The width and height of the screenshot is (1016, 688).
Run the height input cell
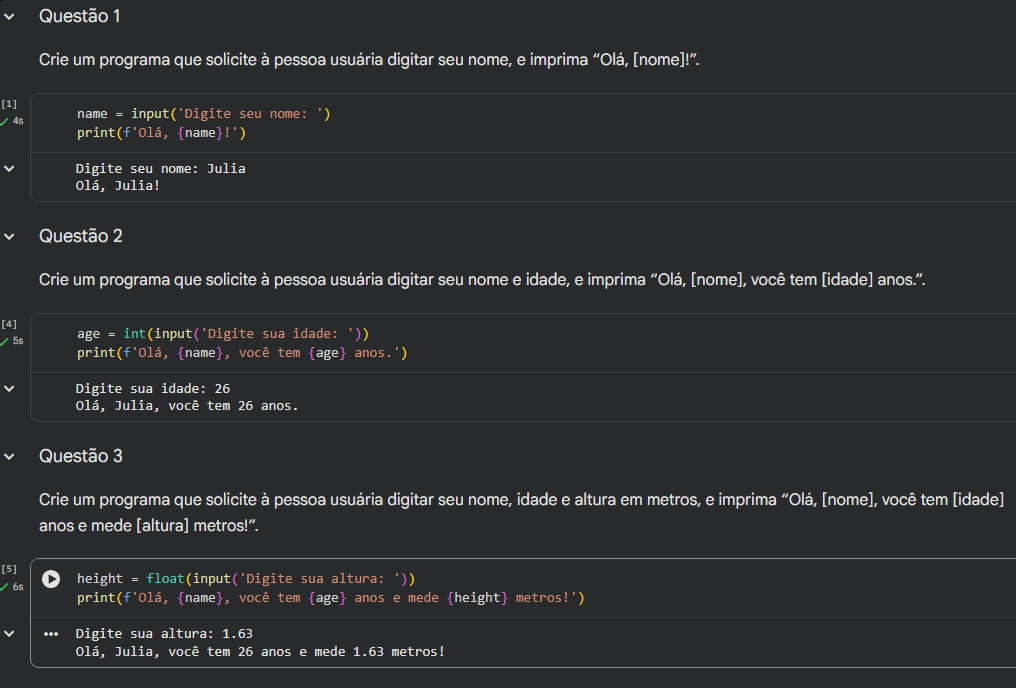click(x=51, y=579)
